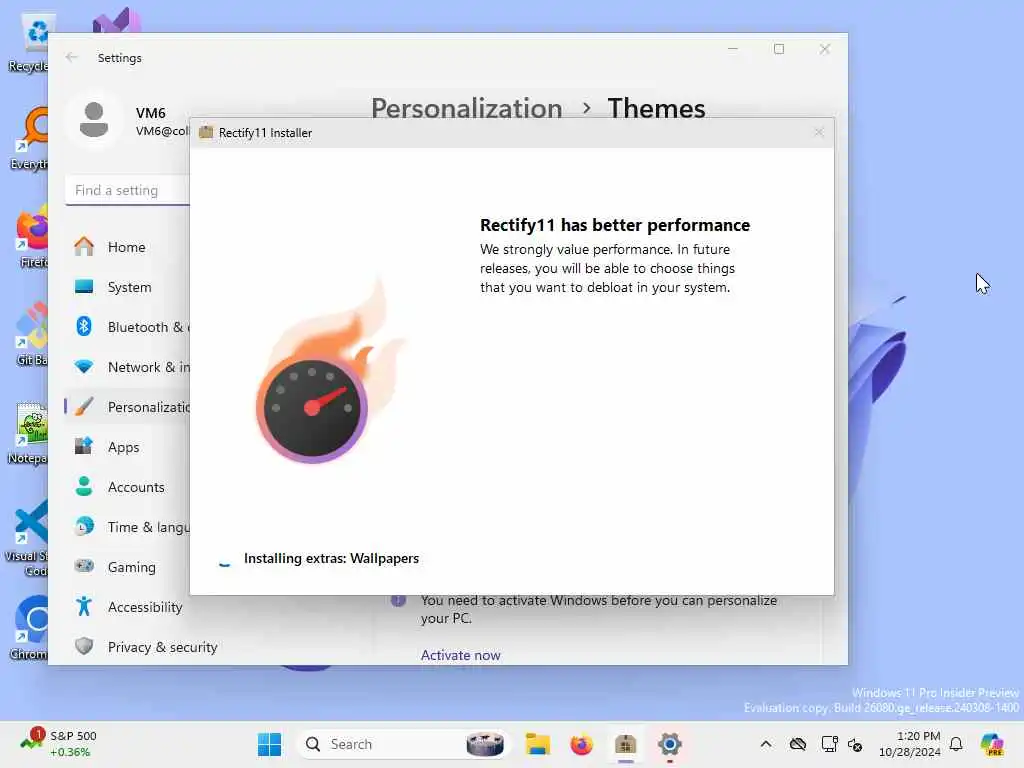Click the VM6 user avatar
The image size is (1024, 768).
(94, 120)
